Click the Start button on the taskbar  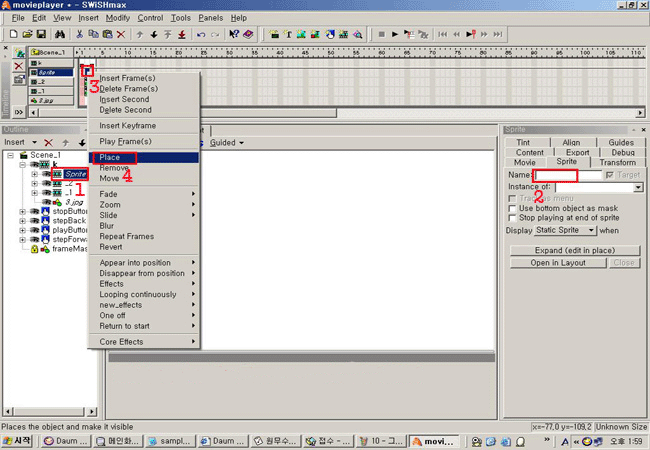pos(17,441)
